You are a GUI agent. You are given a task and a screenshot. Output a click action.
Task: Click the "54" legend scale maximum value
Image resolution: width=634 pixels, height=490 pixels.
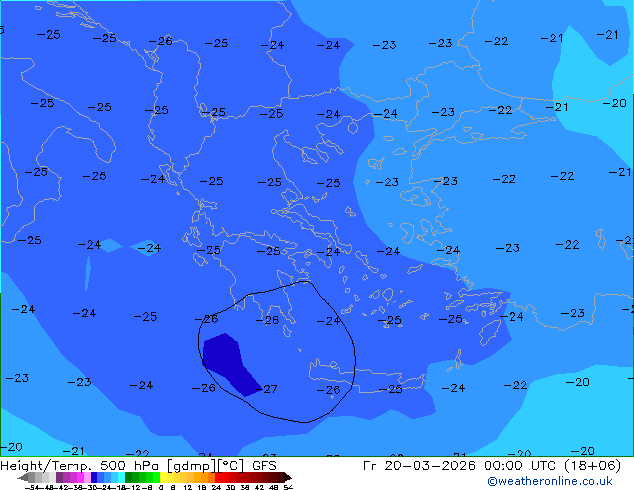pyautogui.click(x=288, y=488)
